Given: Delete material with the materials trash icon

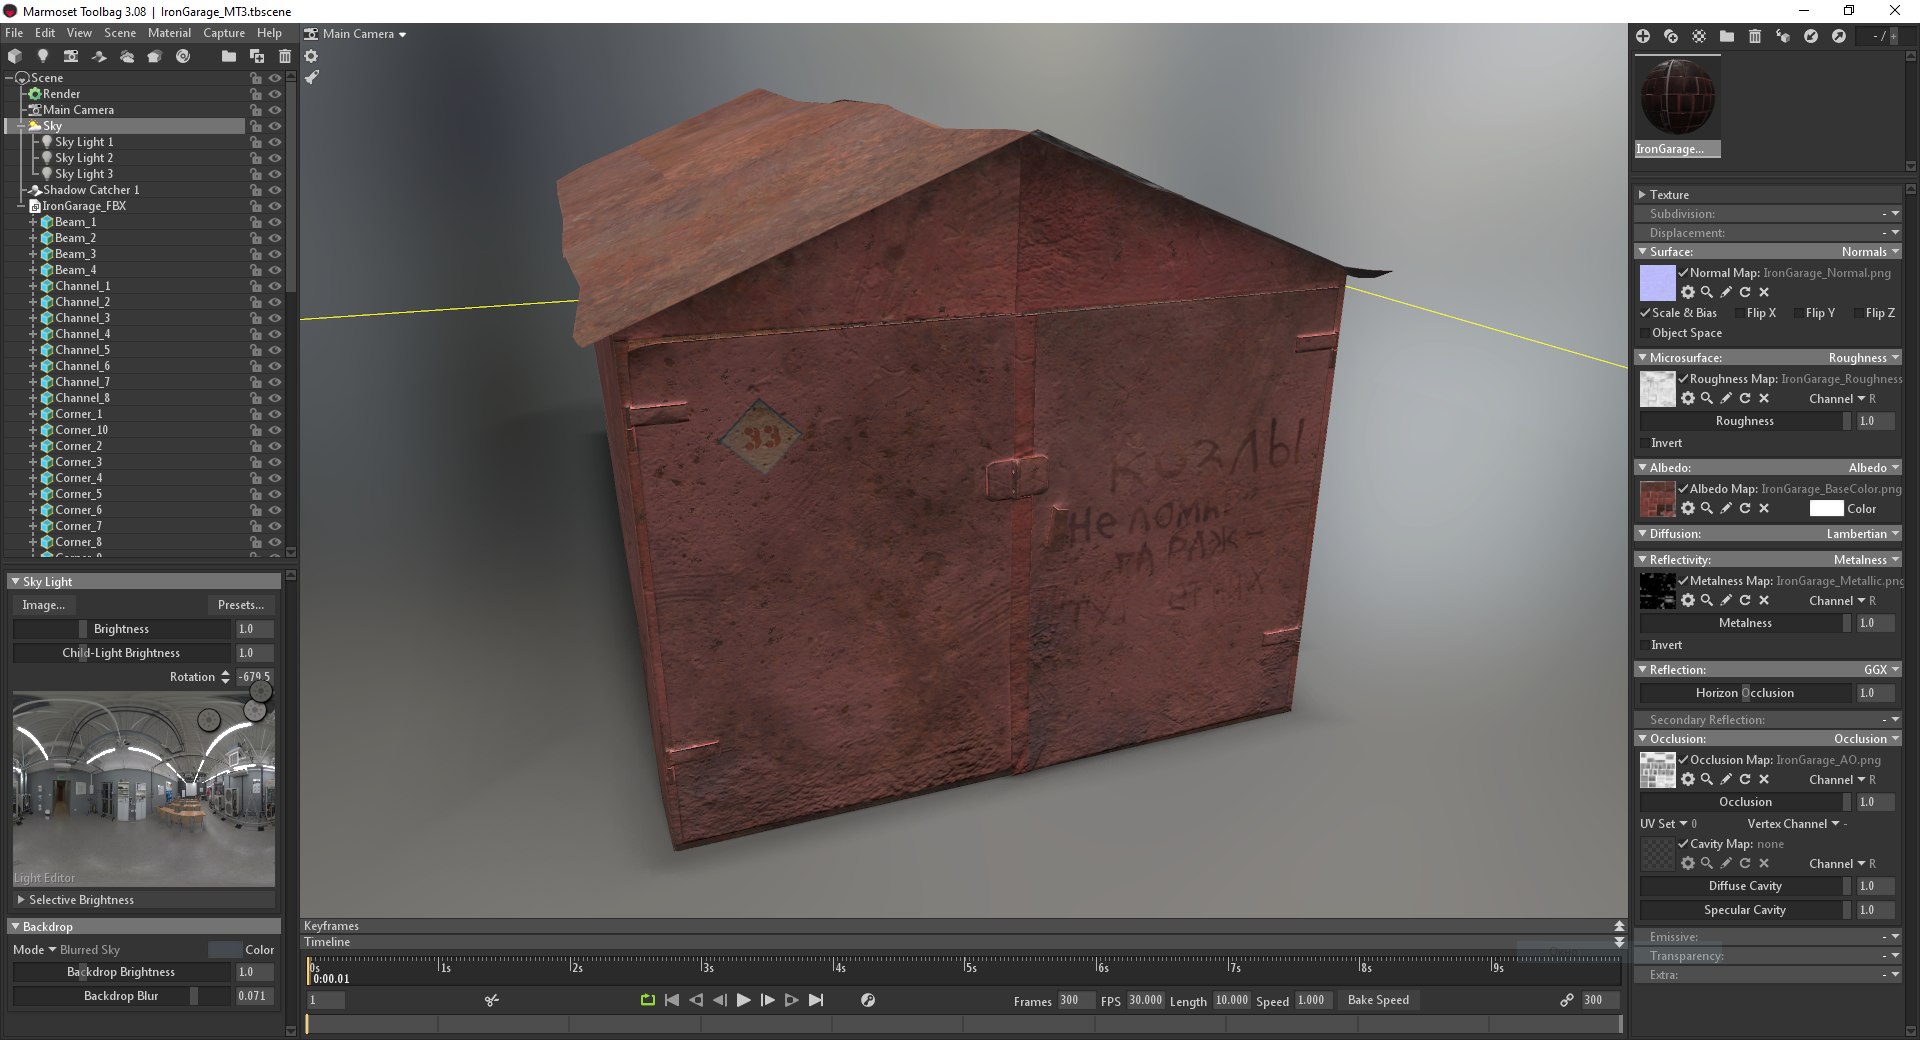Looking at the screenshot, I should click(x=1755, y=36).
